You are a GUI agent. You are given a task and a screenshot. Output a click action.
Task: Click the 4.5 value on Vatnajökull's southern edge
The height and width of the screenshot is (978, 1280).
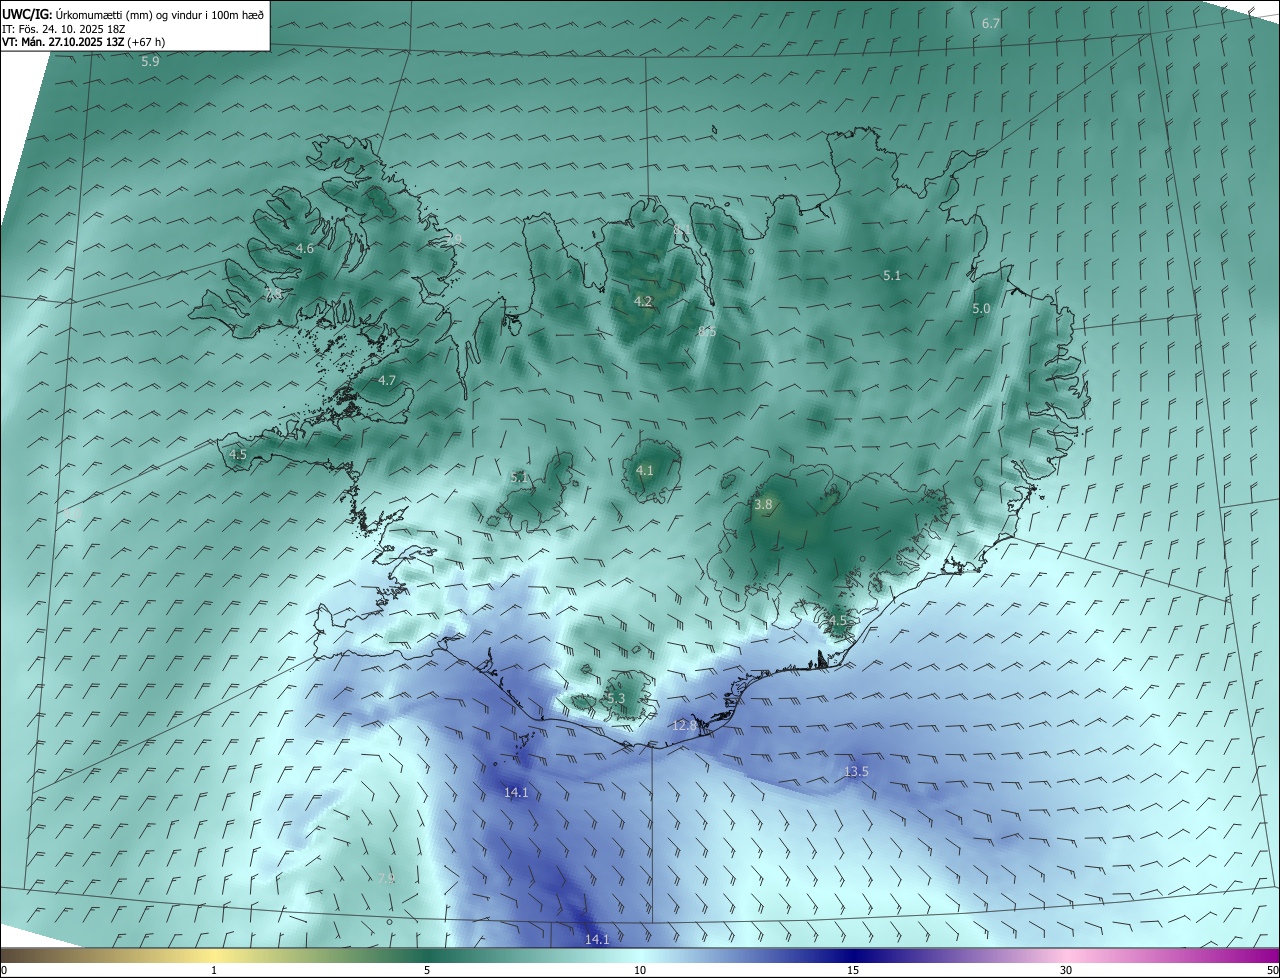click(837, 620)
